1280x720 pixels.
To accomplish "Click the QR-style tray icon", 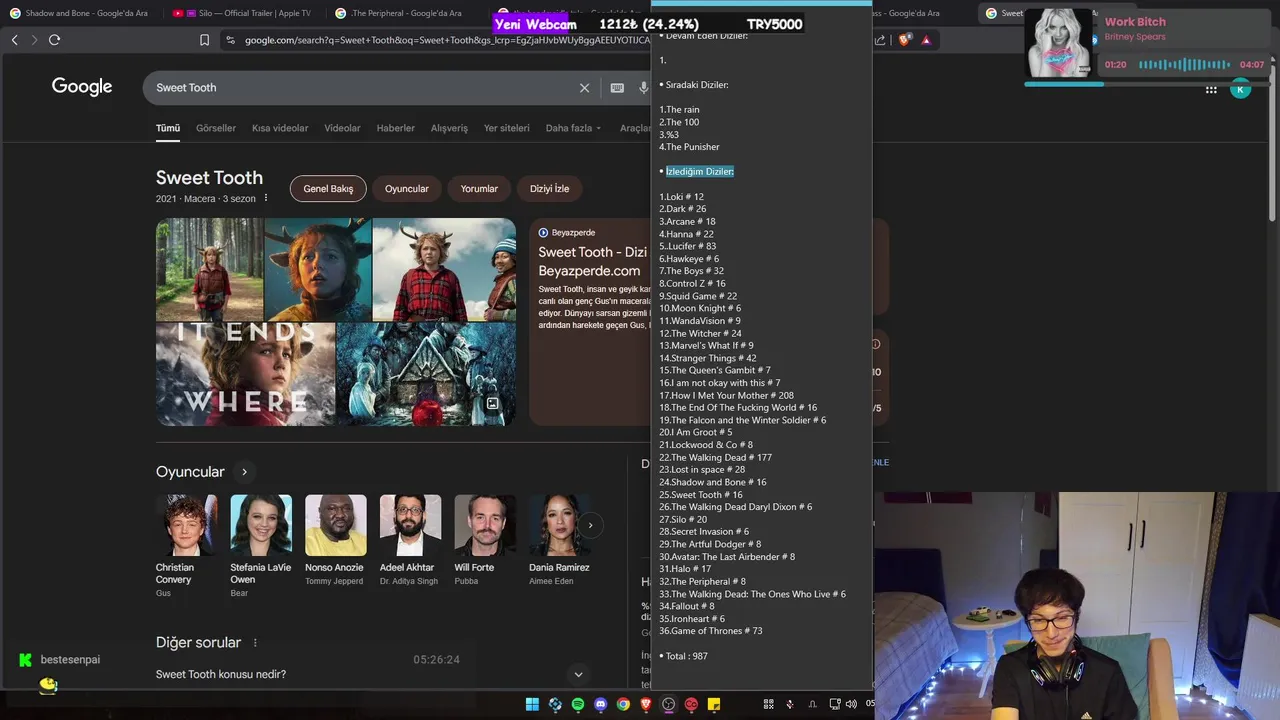I will [x=768, y=704].
